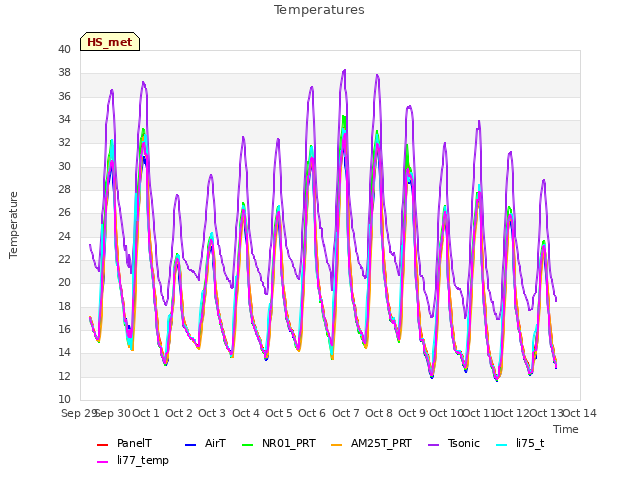Click the Oct 3 x-axis tick label
This screenshot has height=480, width=640.
(212, 413)
